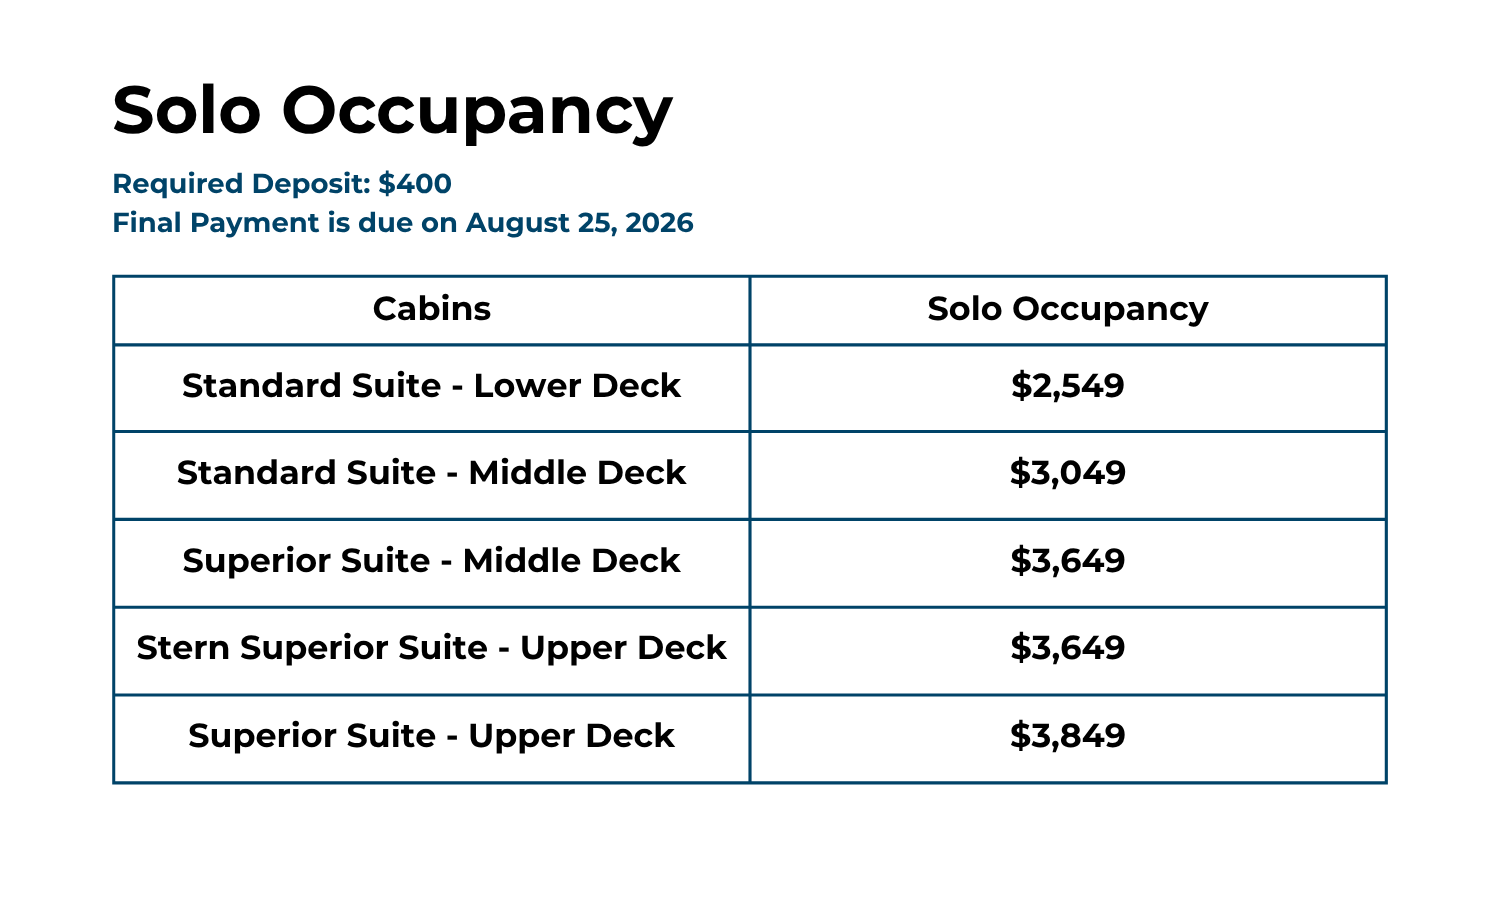The image size is (1500, 900).
Task: Click the Solo Occupancy column header
Action: [x=1068, y=309]
